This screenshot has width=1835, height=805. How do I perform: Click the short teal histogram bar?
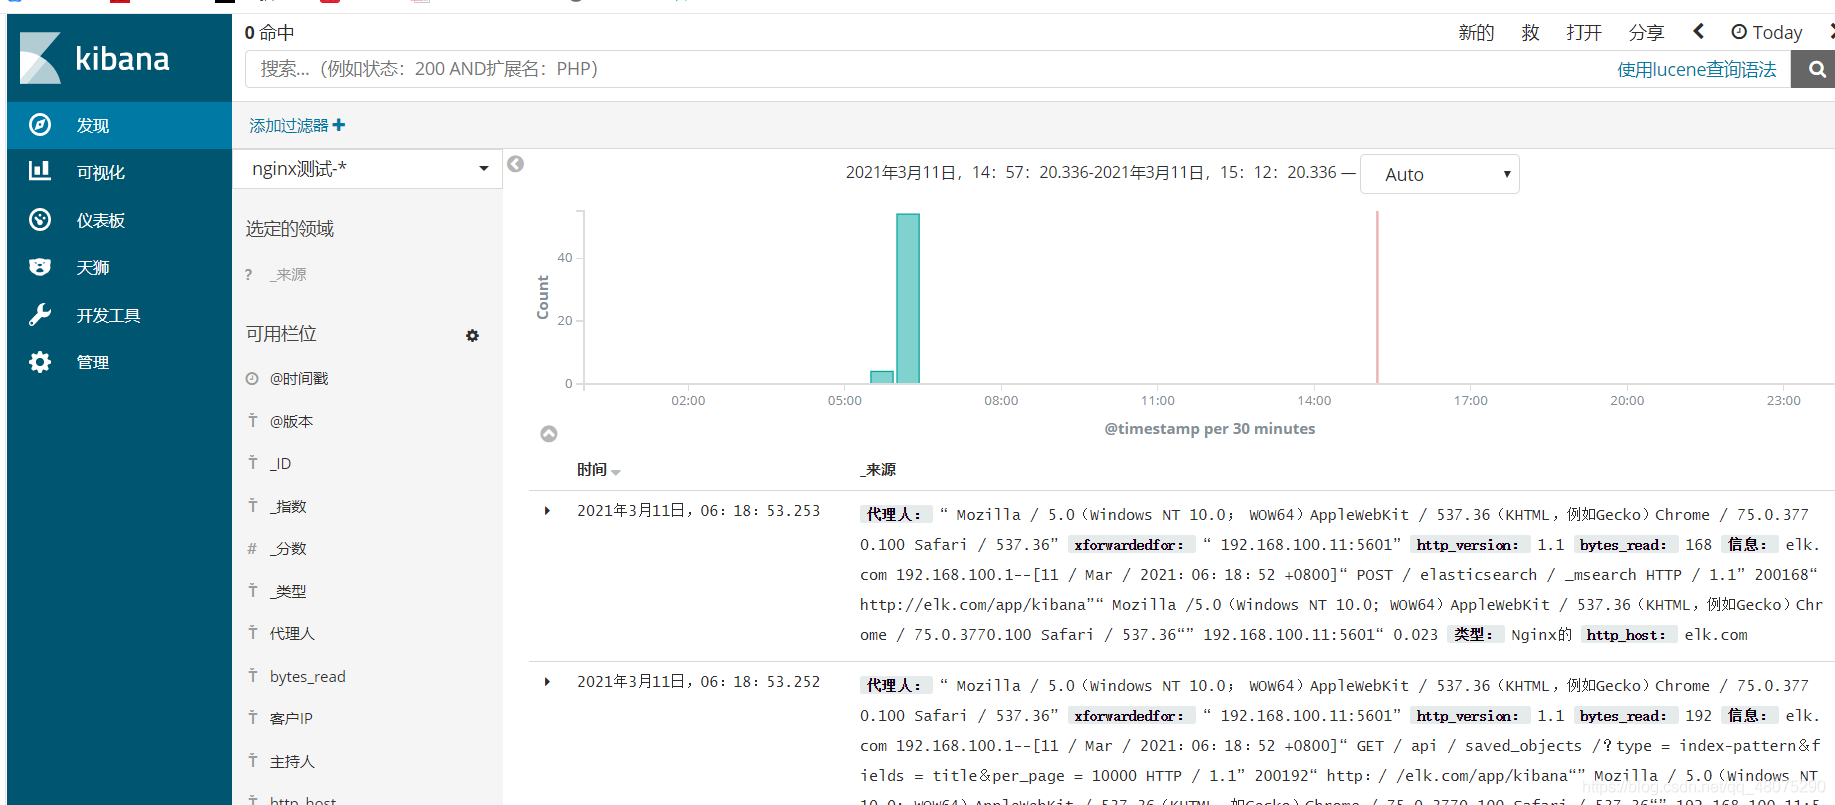882,377
